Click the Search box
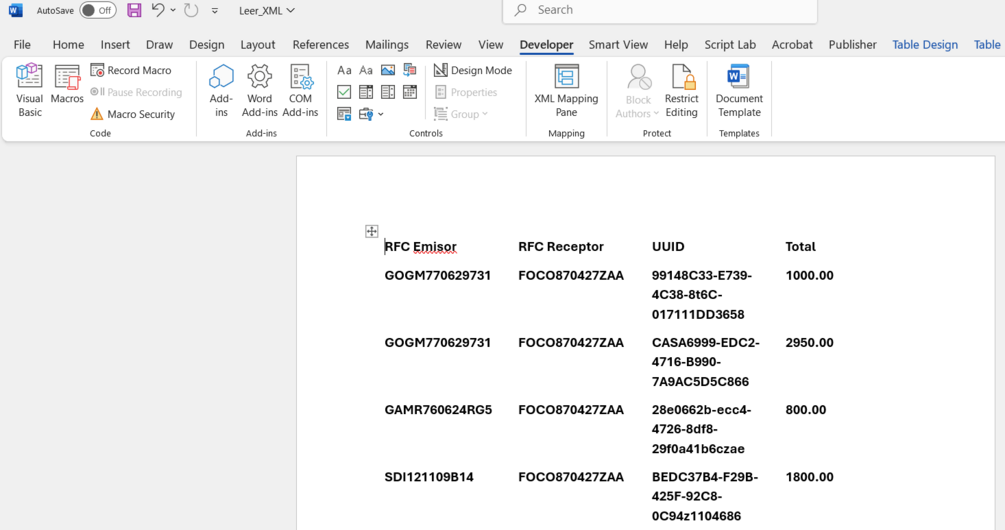Viewport: 1005px width, 530px height. point(660,10)
